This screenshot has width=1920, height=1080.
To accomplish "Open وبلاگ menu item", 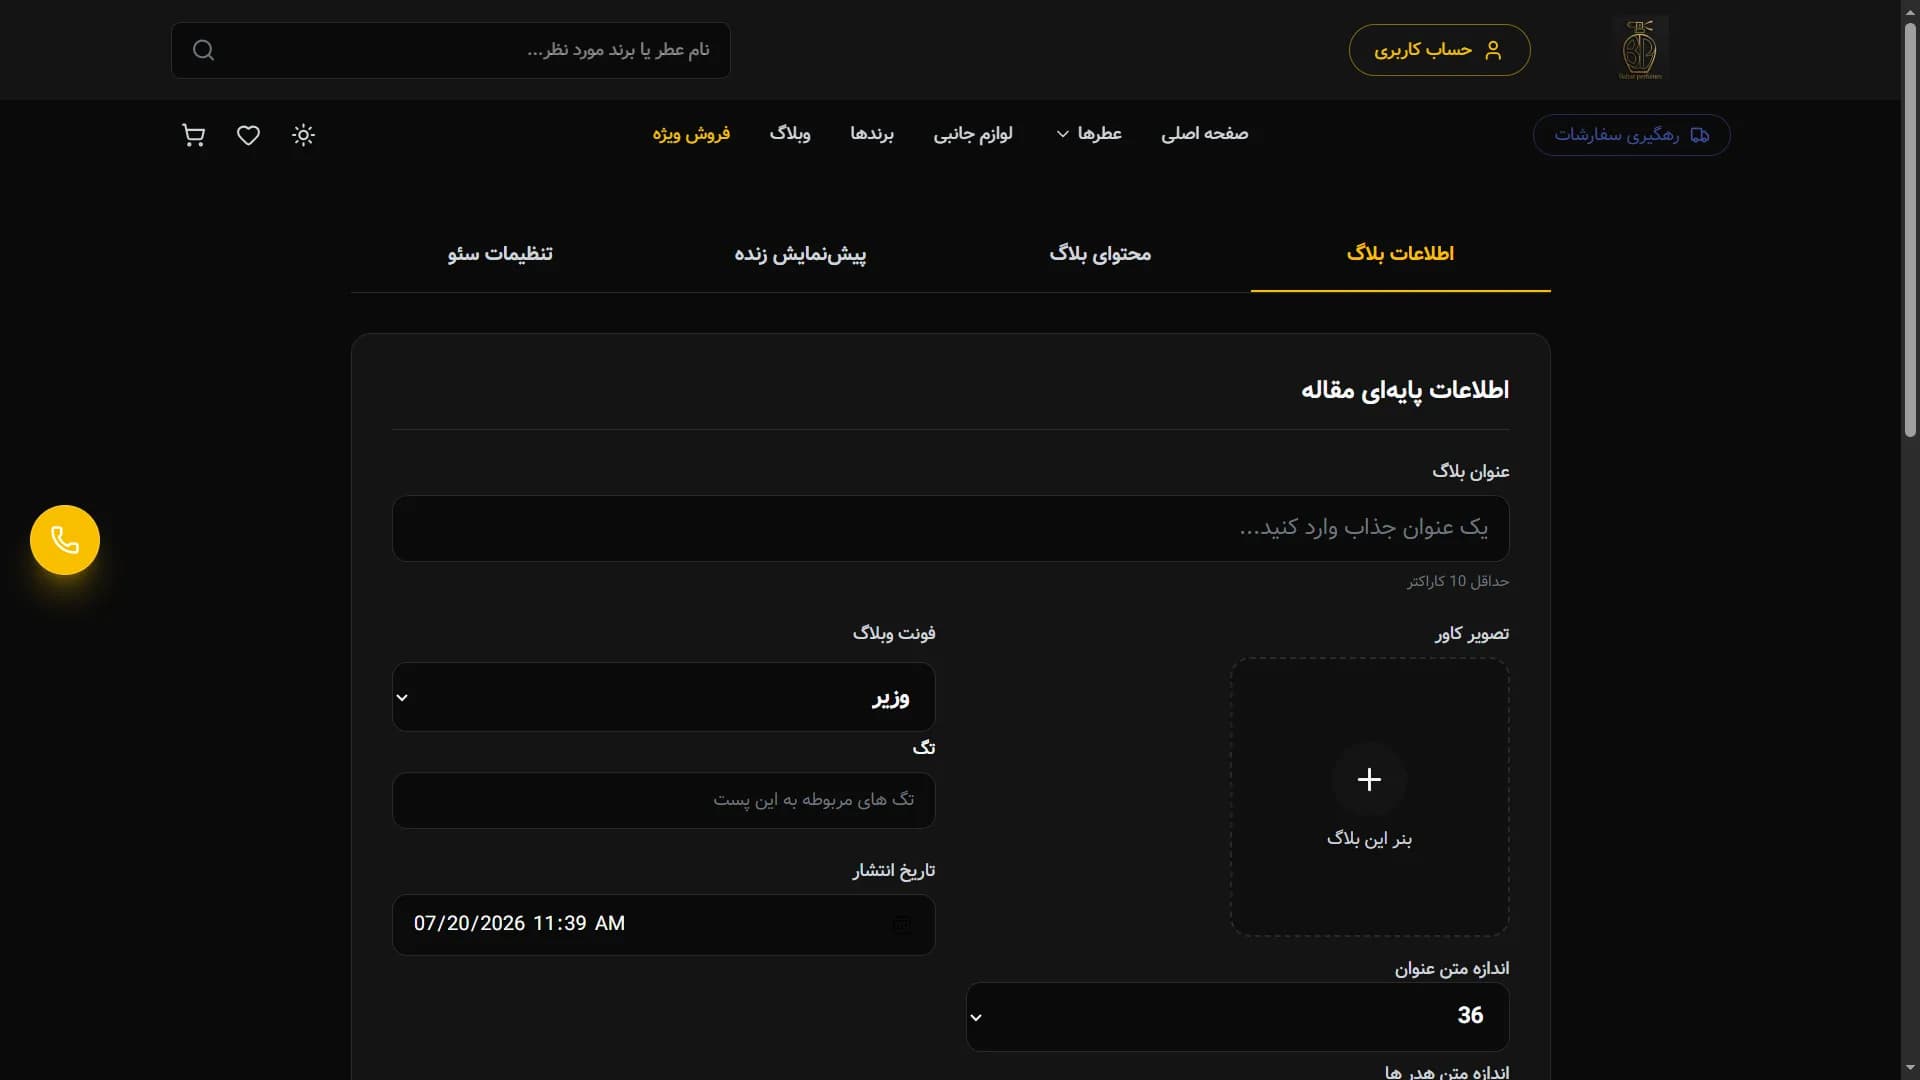I will tap(790, 133).
